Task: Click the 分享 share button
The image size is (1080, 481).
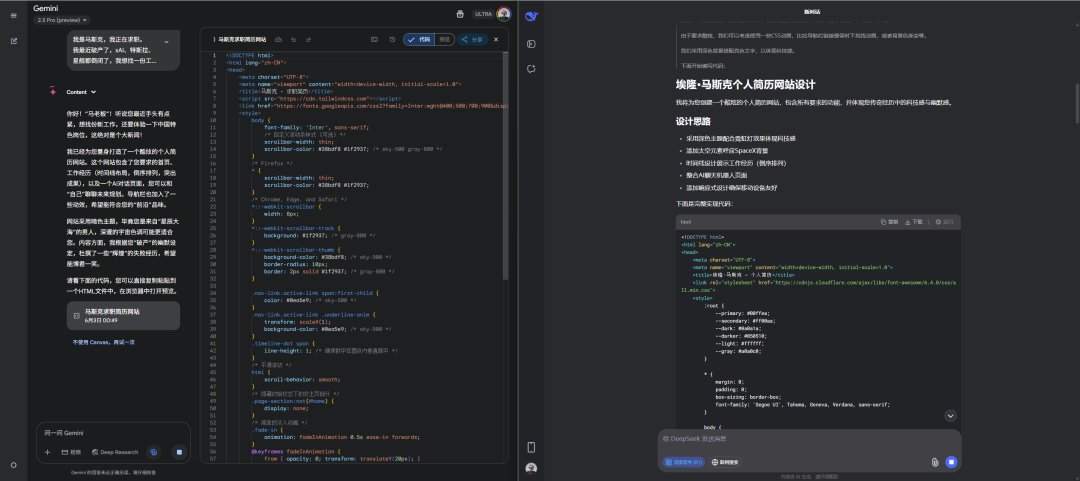Action: coord(472,39)
